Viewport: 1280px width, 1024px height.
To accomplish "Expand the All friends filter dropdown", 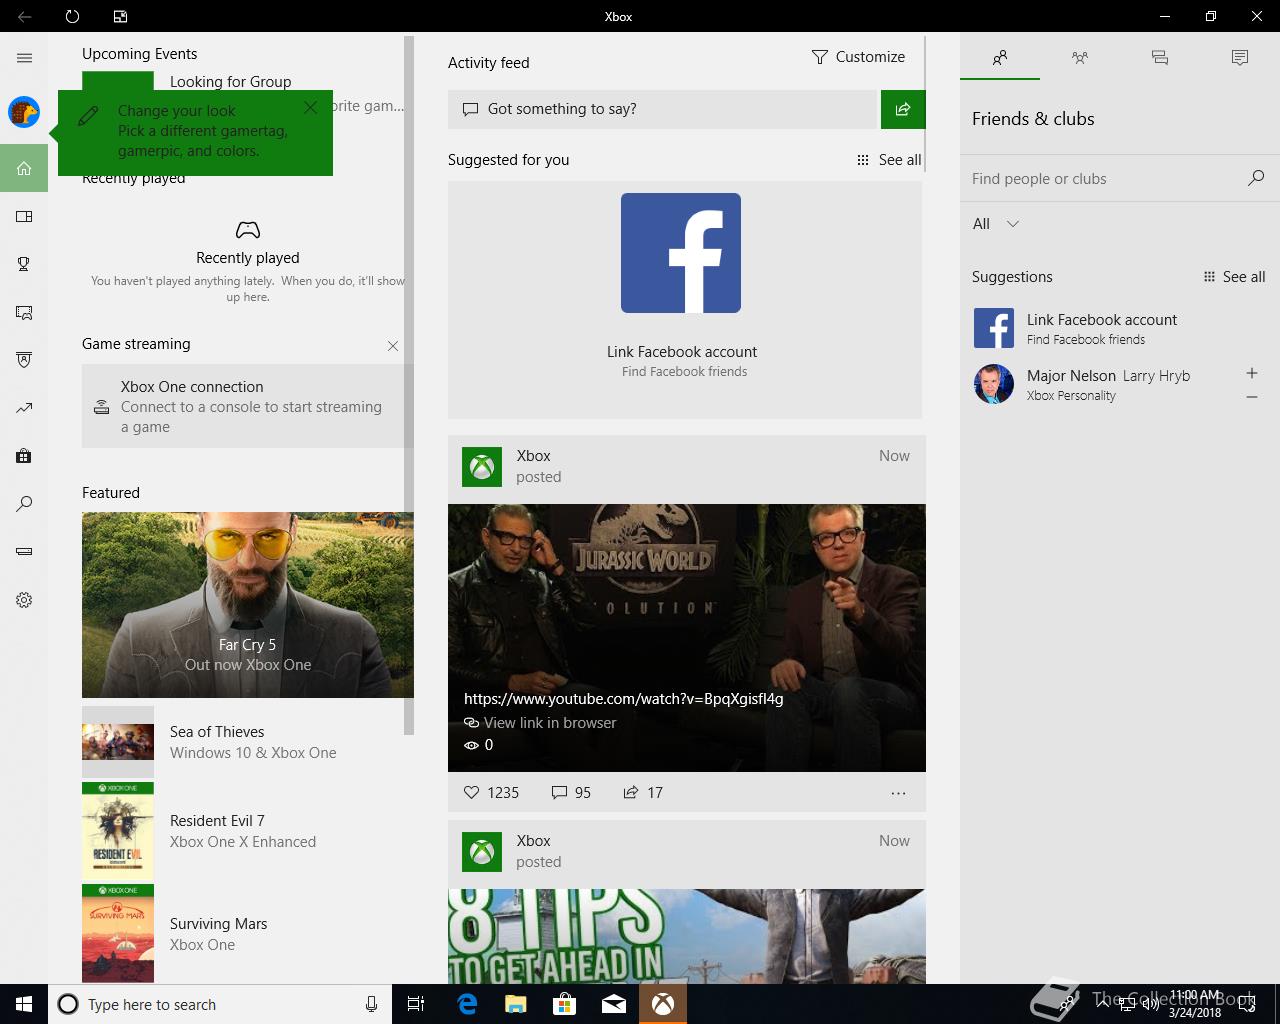I will click(996, 224).
